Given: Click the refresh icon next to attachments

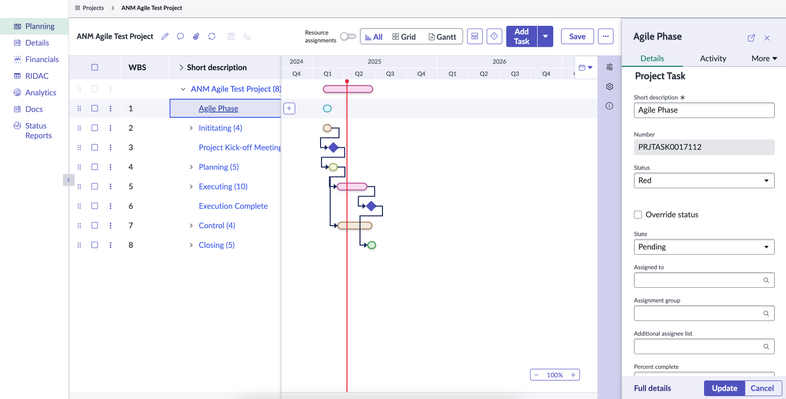Looking at the screenshot, I should coord(212,37).
